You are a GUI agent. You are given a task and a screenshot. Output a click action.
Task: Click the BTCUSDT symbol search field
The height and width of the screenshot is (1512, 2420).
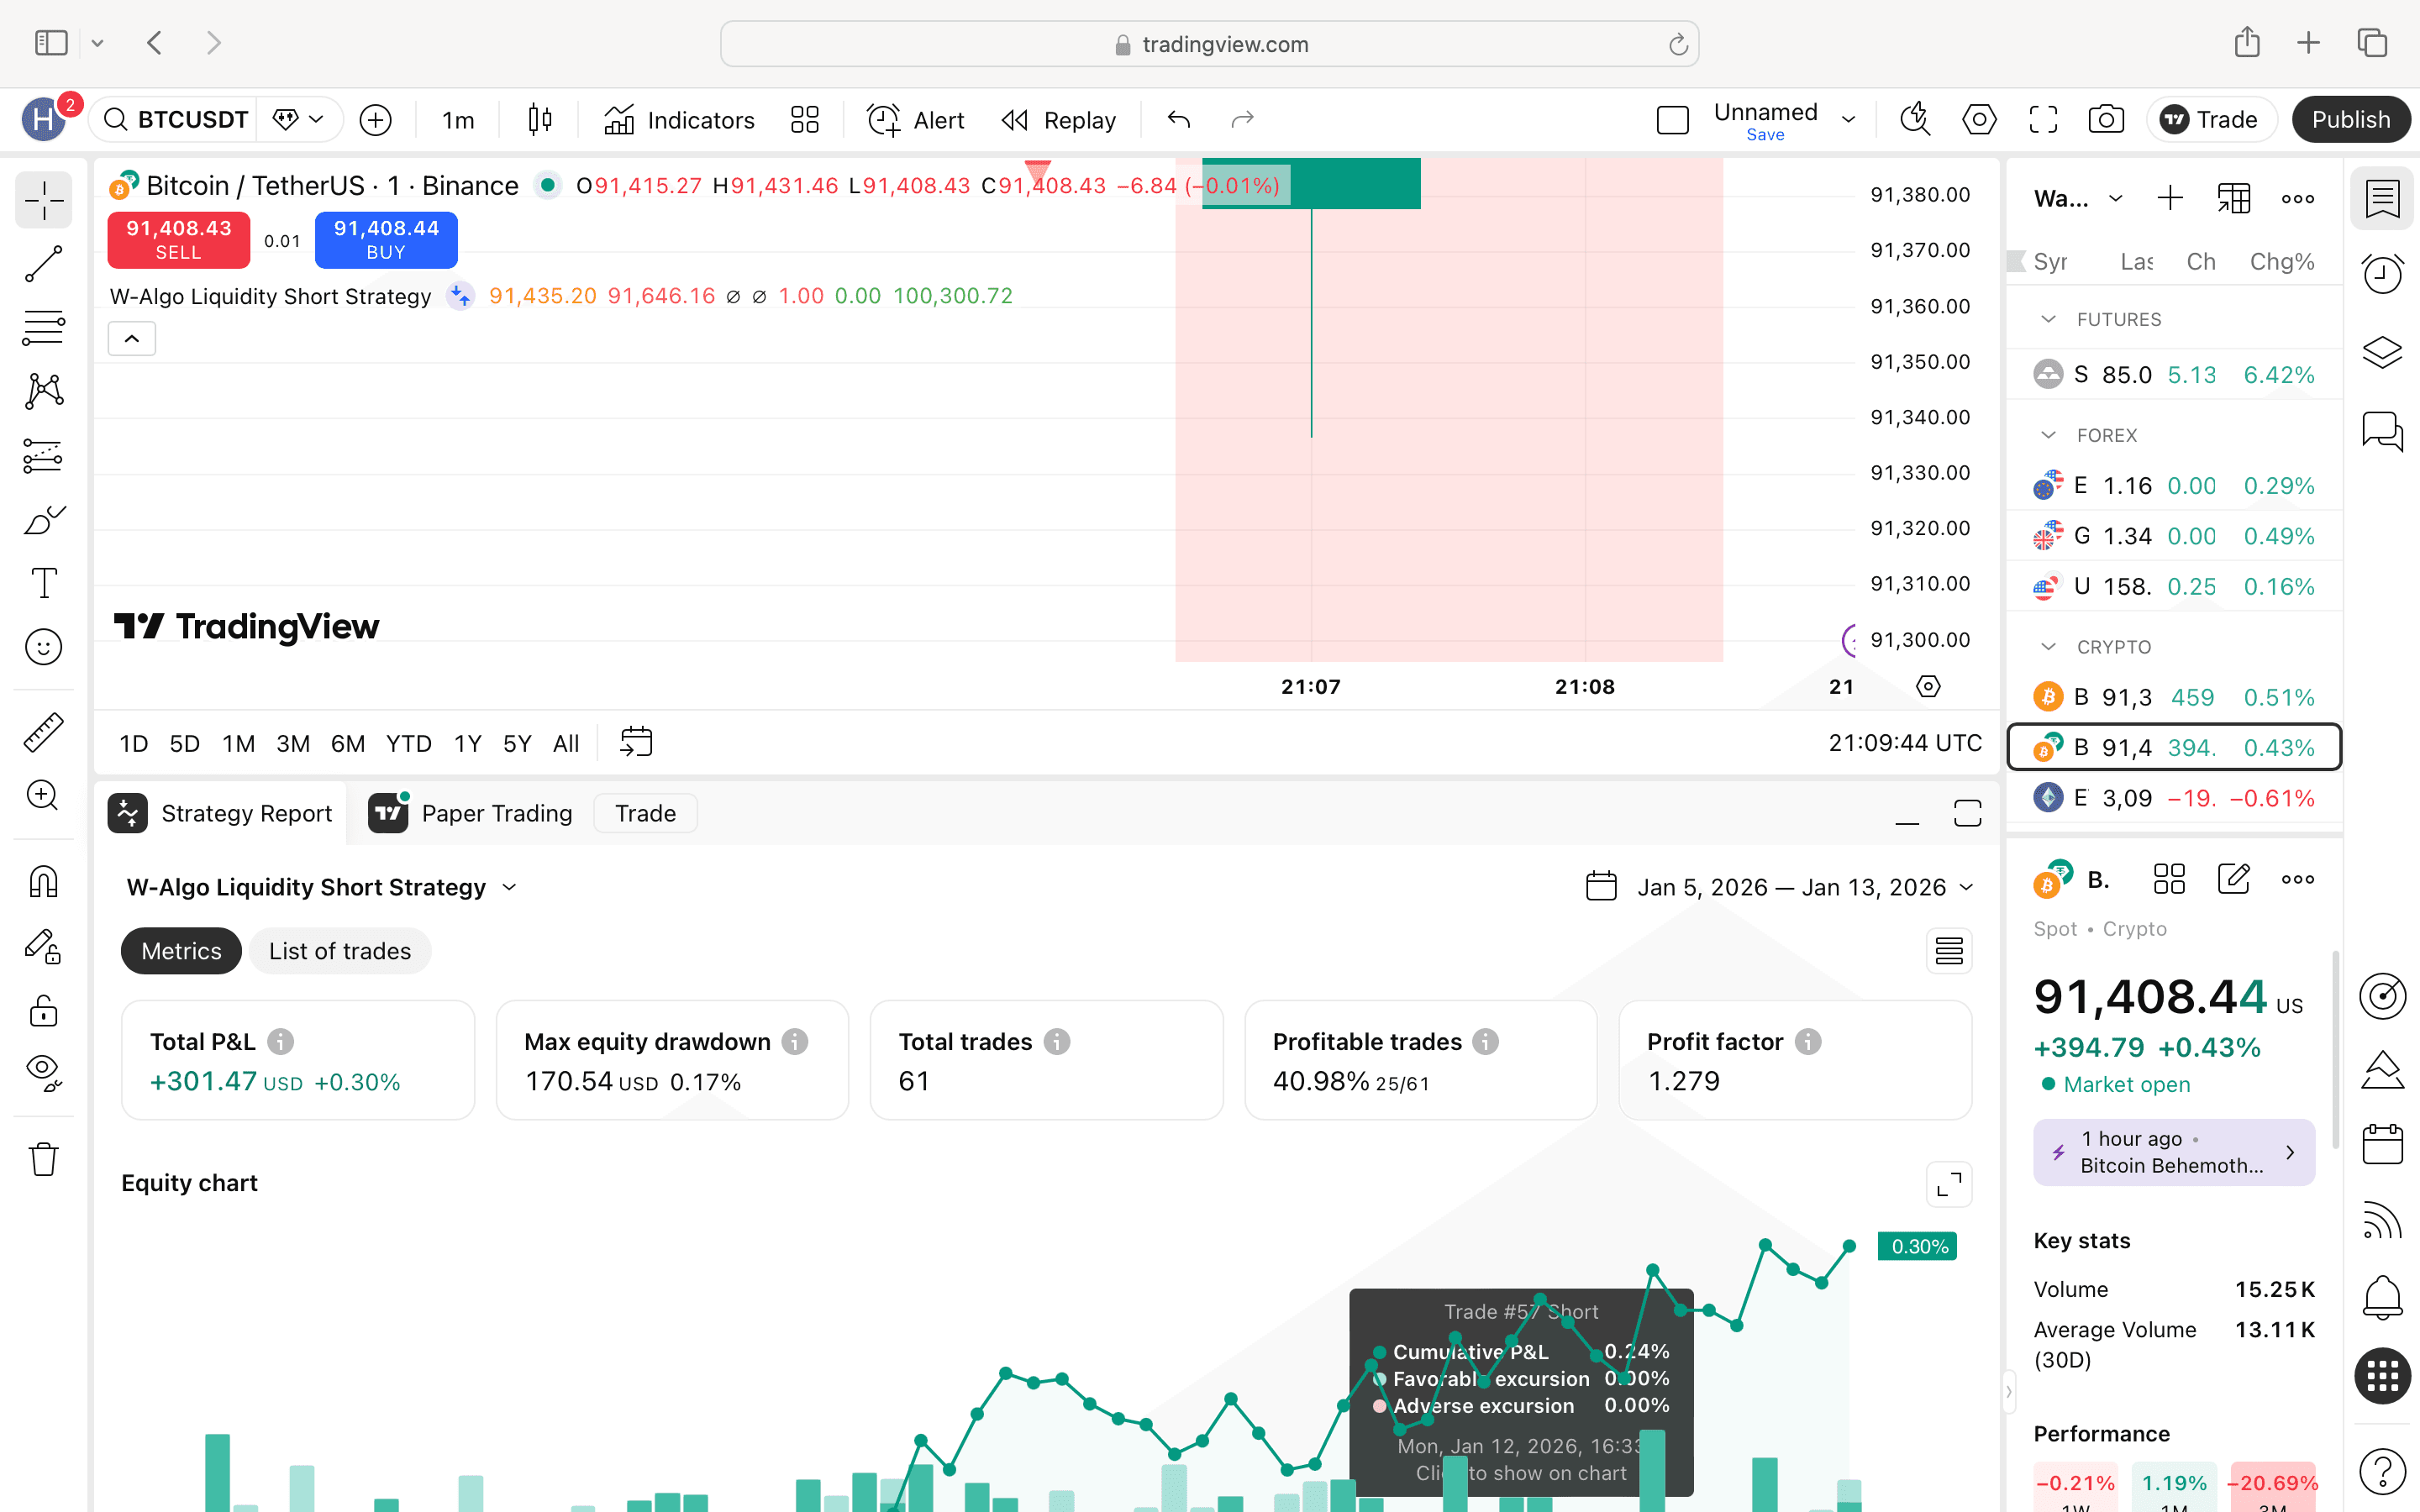coord(176,120)
